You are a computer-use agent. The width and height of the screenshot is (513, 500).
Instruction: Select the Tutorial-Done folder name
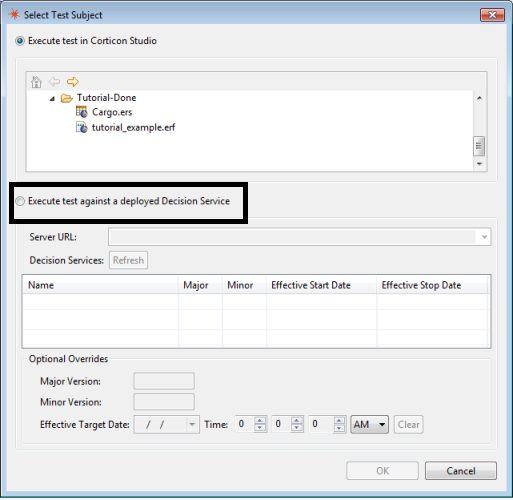(x=106, y=98)
